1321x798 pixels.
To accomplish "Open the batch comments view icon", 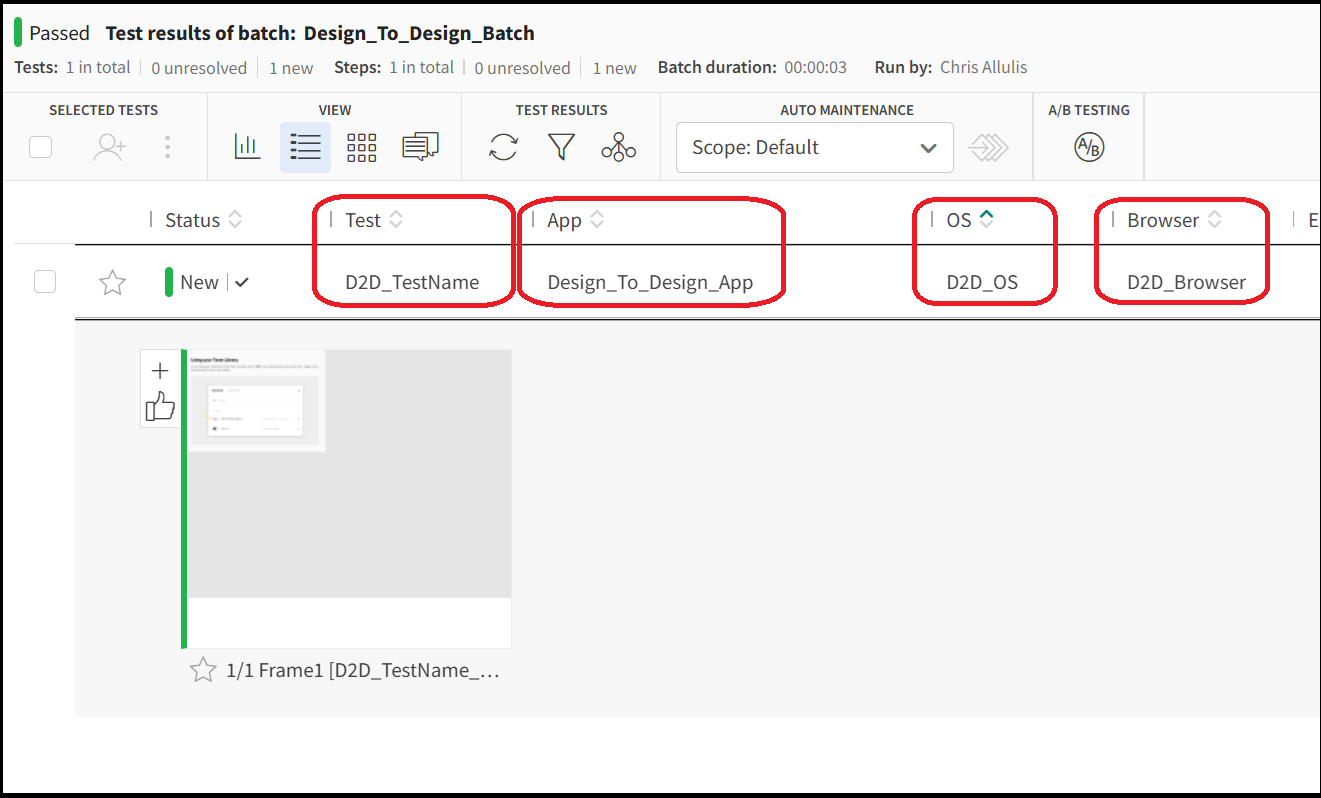I will coord(419,146).
